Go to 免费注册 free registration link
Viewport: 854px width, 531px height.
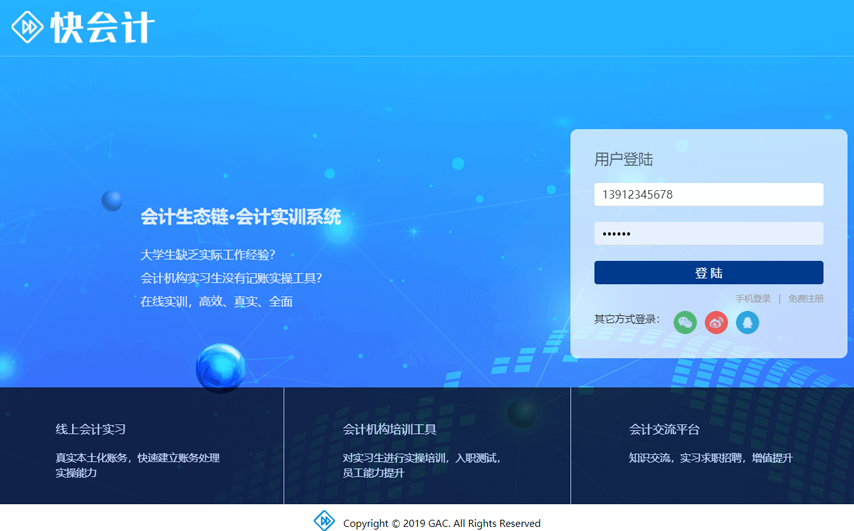805,299
